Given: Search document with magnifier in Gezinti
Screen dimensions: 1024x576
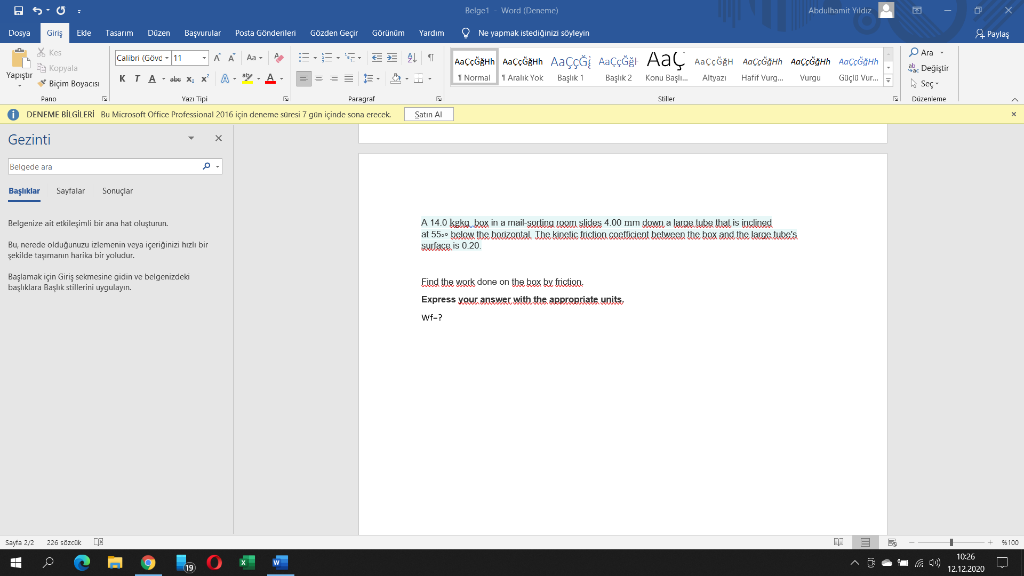Looking at the screenshot, I should 206,167.
